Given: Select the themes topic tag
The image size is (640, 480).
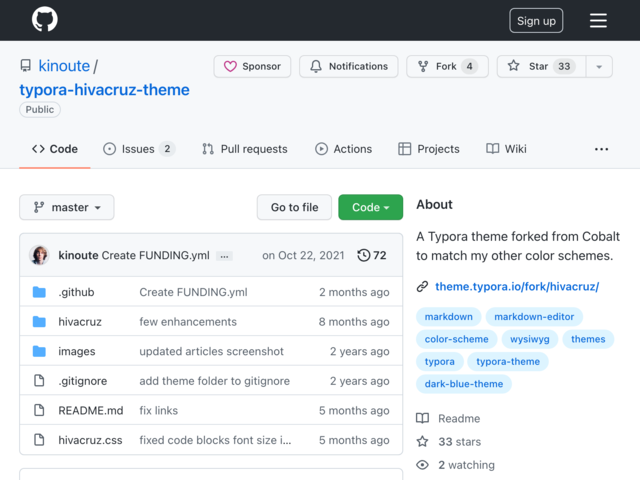Looking at the screenshot, I should pos(588,339).
